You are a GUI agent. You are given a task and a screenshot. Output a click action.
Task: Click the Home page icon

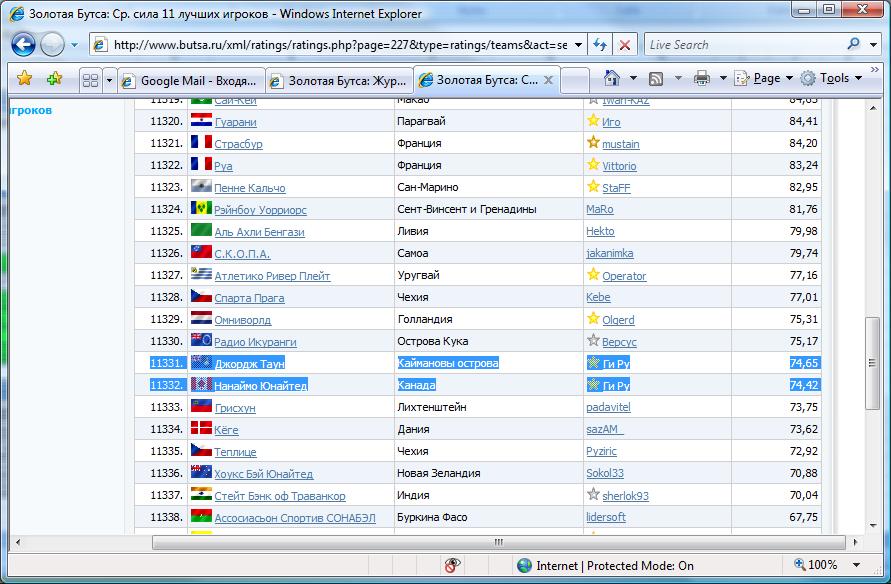(x=612, y=78)
